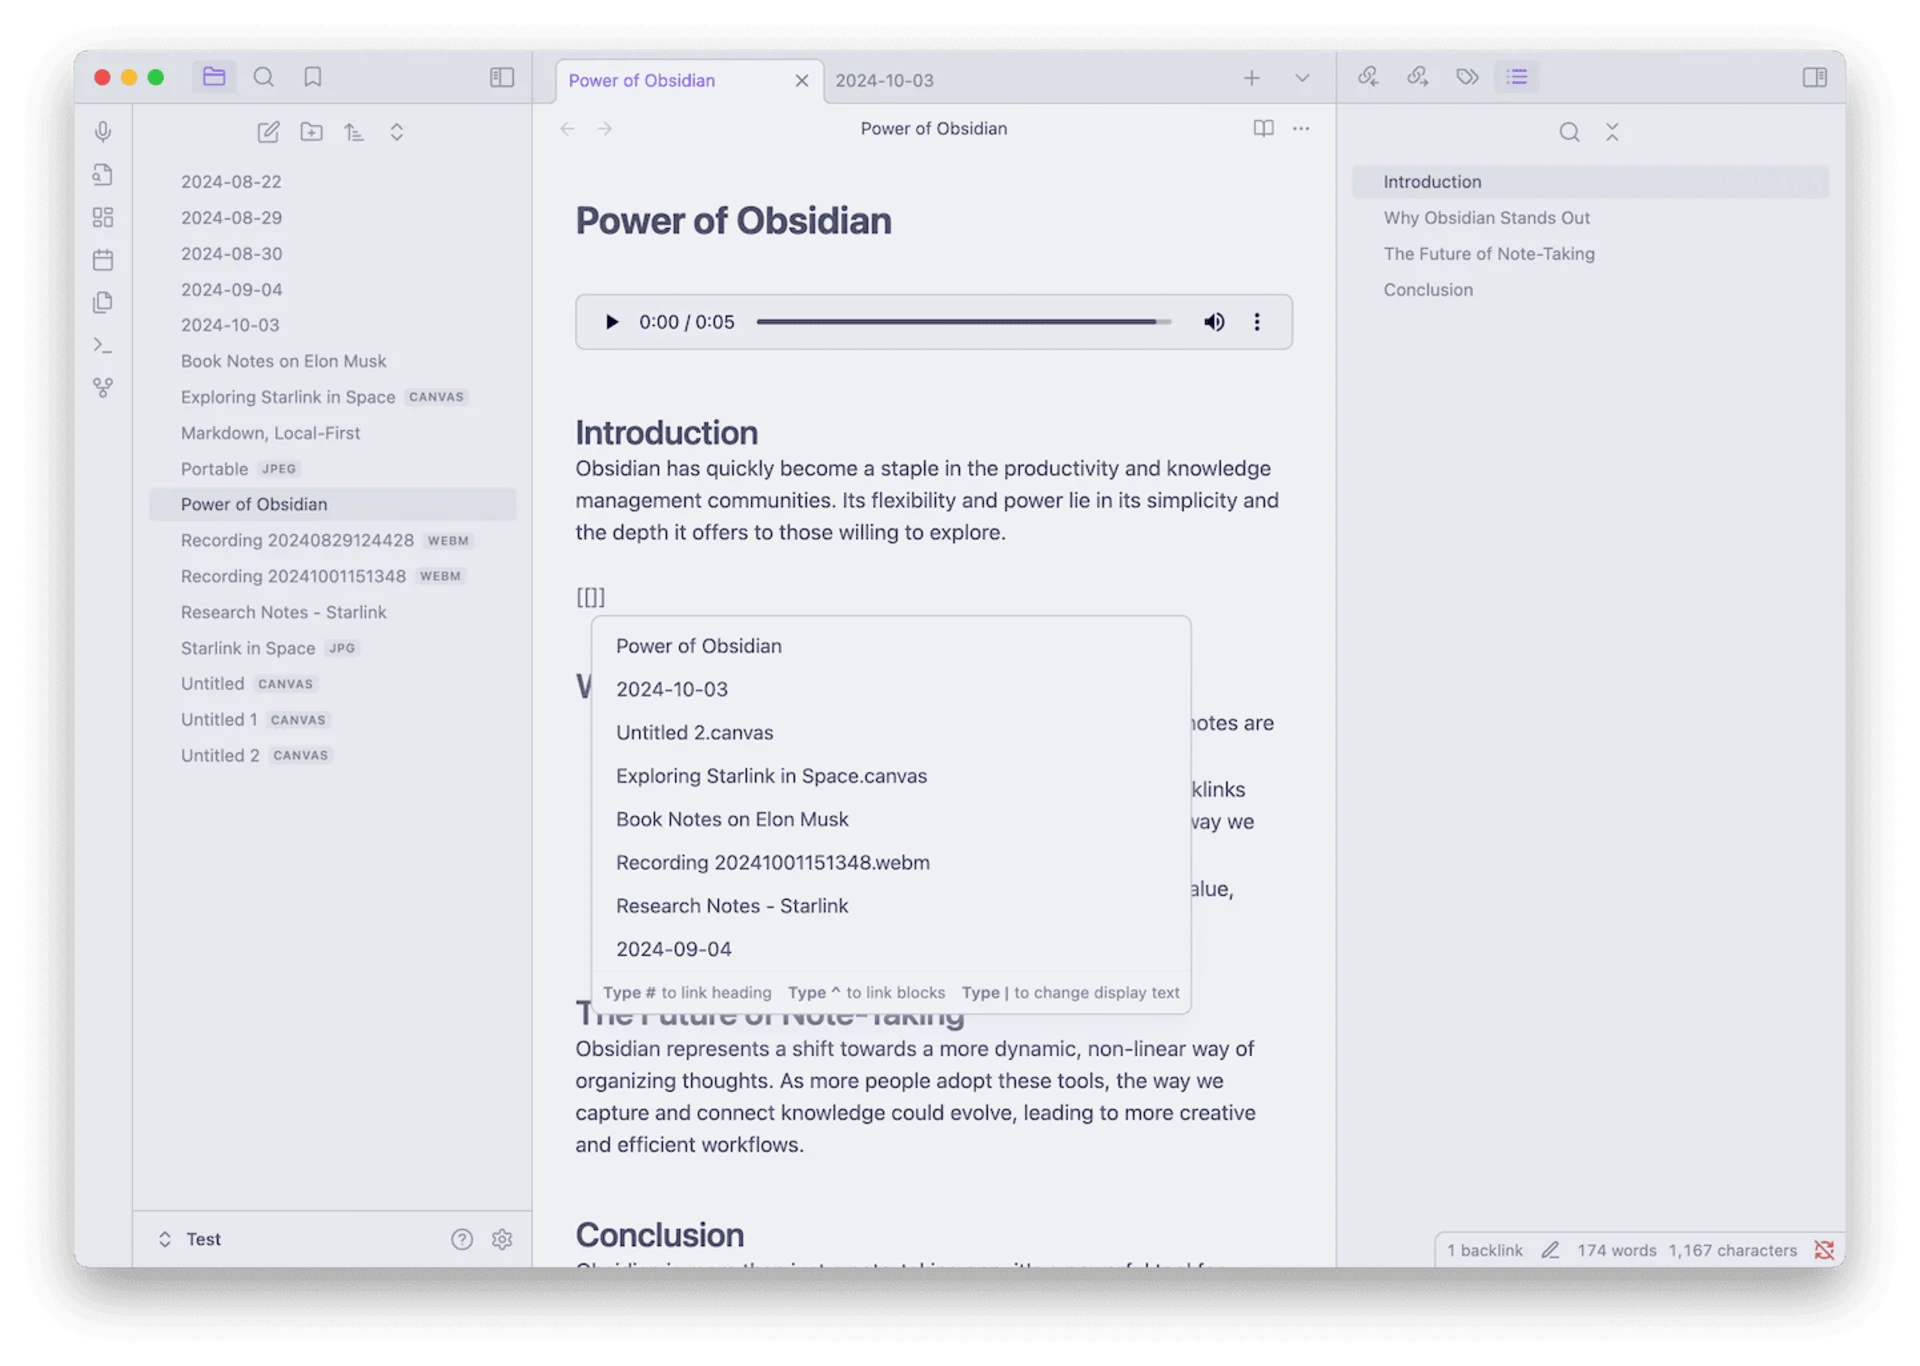
Task: Collapse or expand all files in explorer
Action: click(397, 132)
